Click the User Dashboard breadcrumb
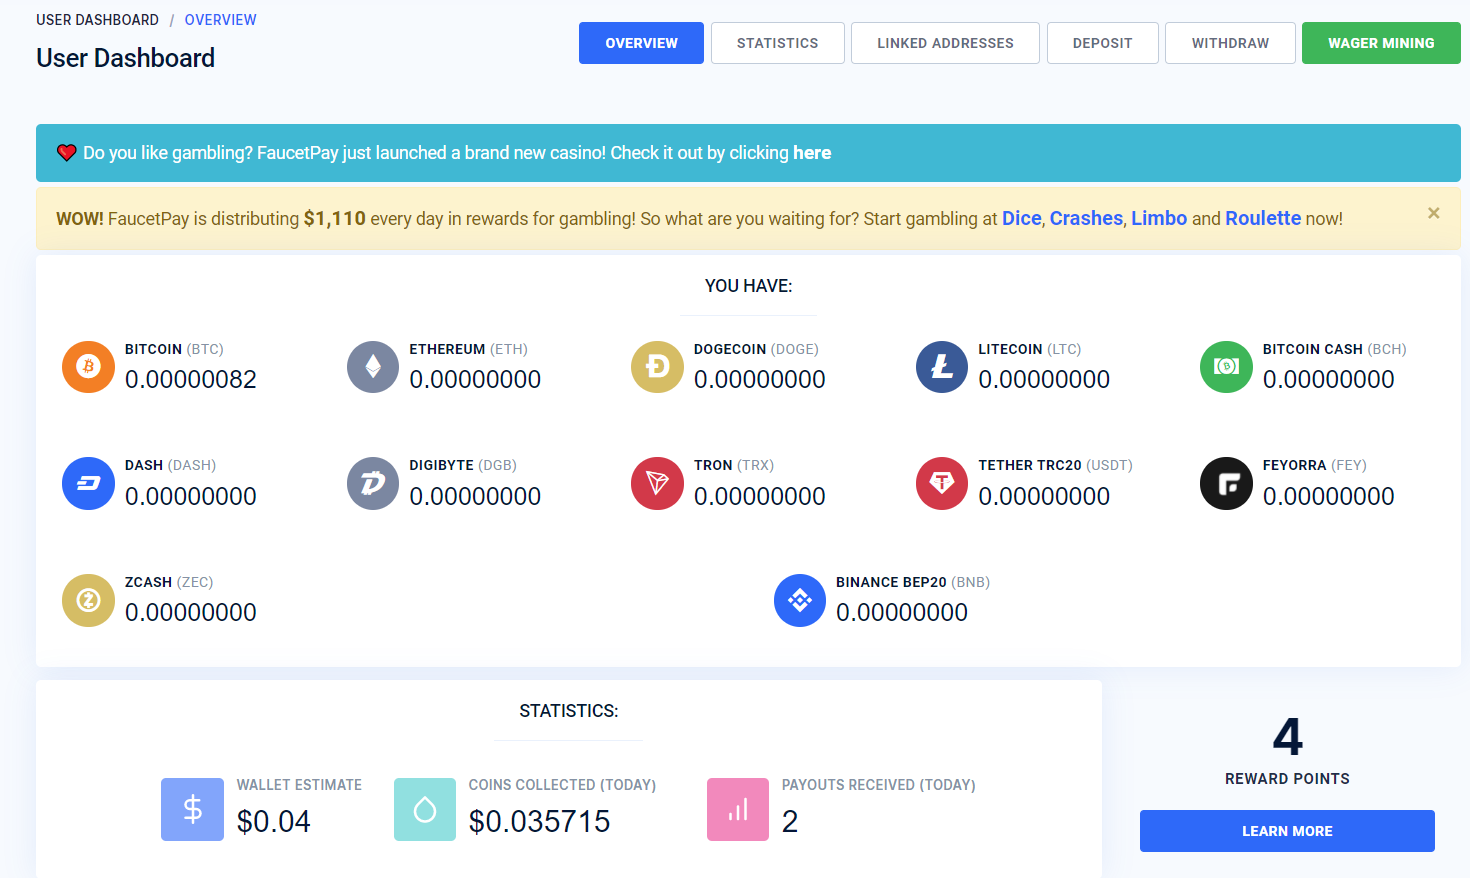The width and height of the screenshot is (1470, 878). [x=97, y=20]
